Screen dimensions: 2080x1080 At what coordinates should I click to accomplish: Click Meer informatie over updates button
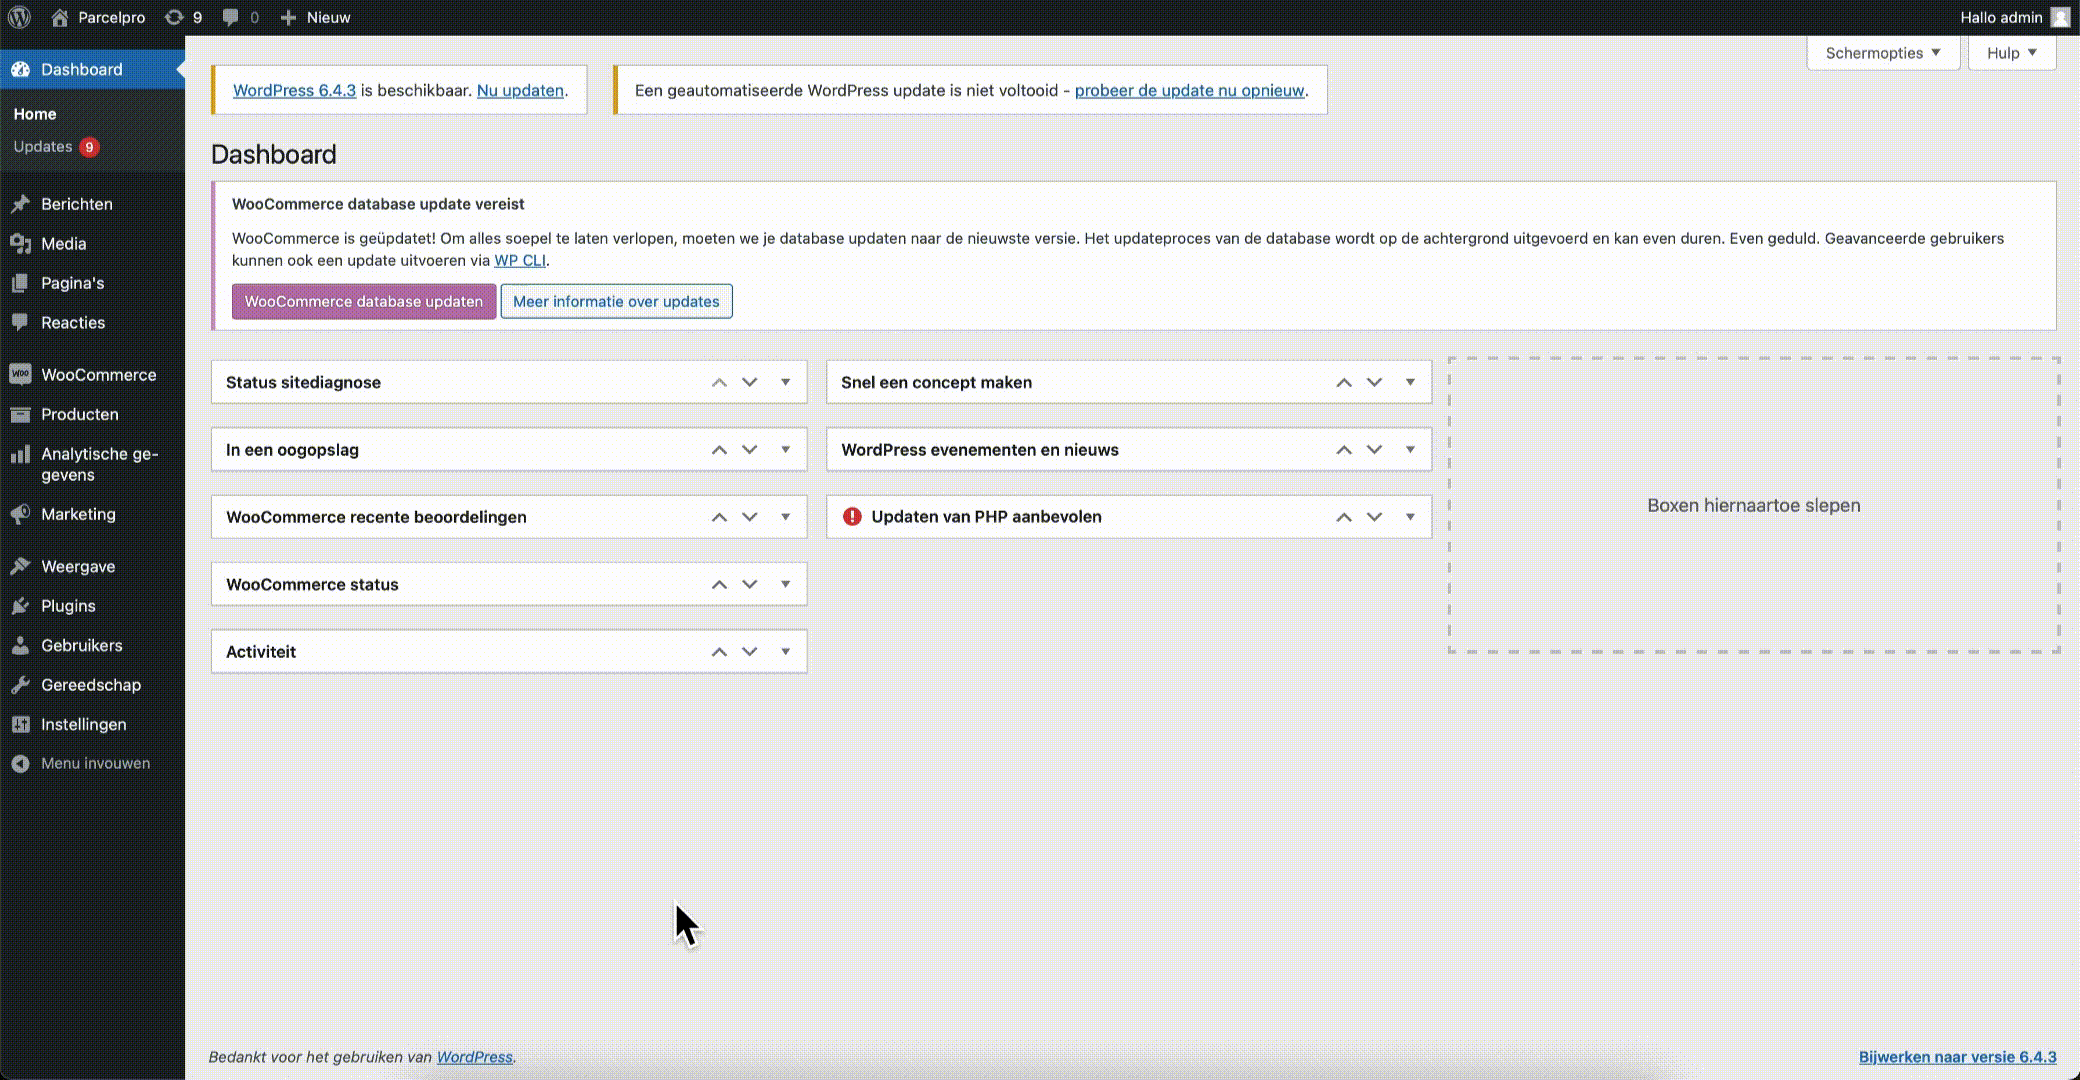(x=616, y=301)
